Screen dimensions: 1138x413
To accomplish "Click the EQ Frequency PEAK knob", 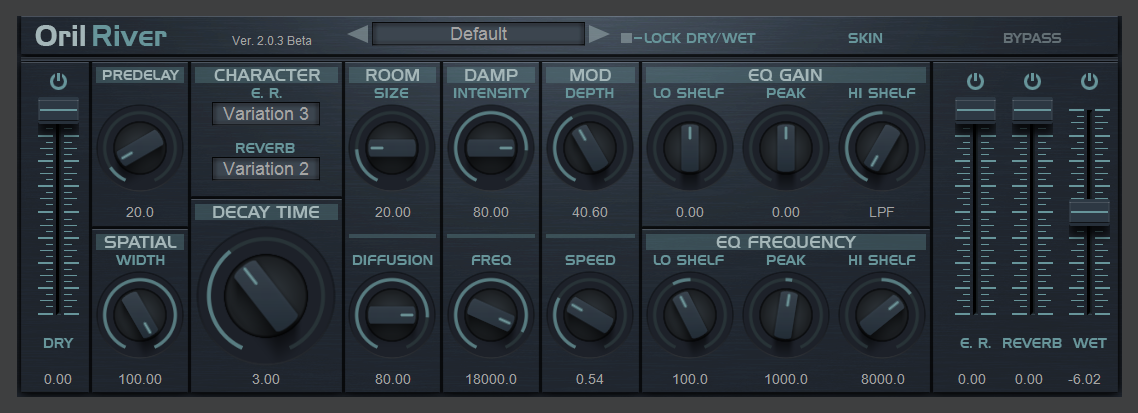I will [x=785, y=315].
